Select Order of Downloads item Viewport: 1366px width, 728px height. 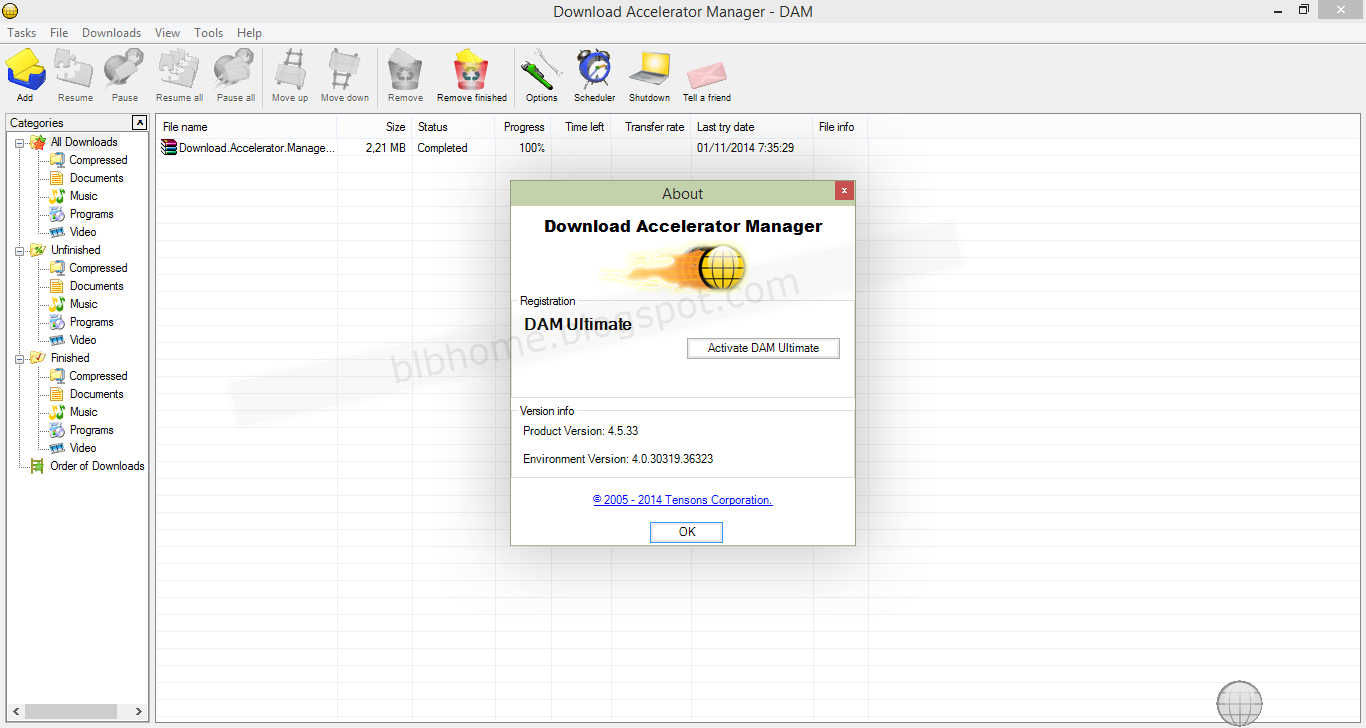click(x=97, y=466)
